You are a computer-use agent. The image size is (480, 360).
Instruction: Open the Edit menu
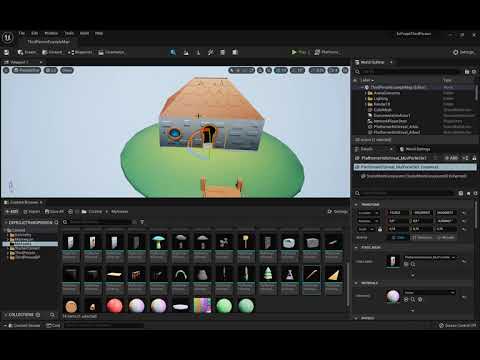tap(34, 33)
